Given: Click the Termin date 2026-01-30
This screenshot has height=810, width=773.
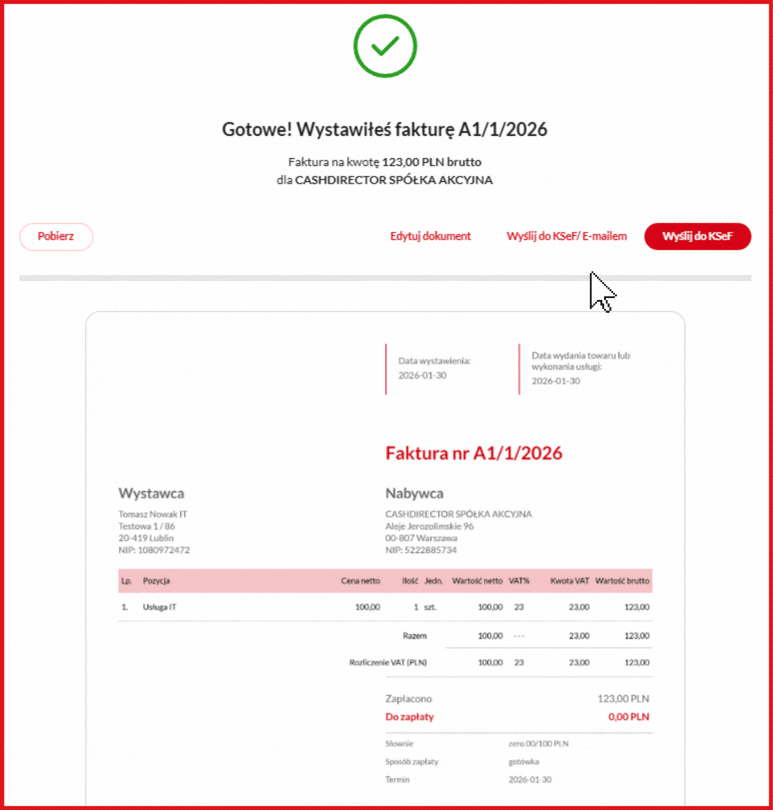Looking at the screenshot, I should [530, 780].
